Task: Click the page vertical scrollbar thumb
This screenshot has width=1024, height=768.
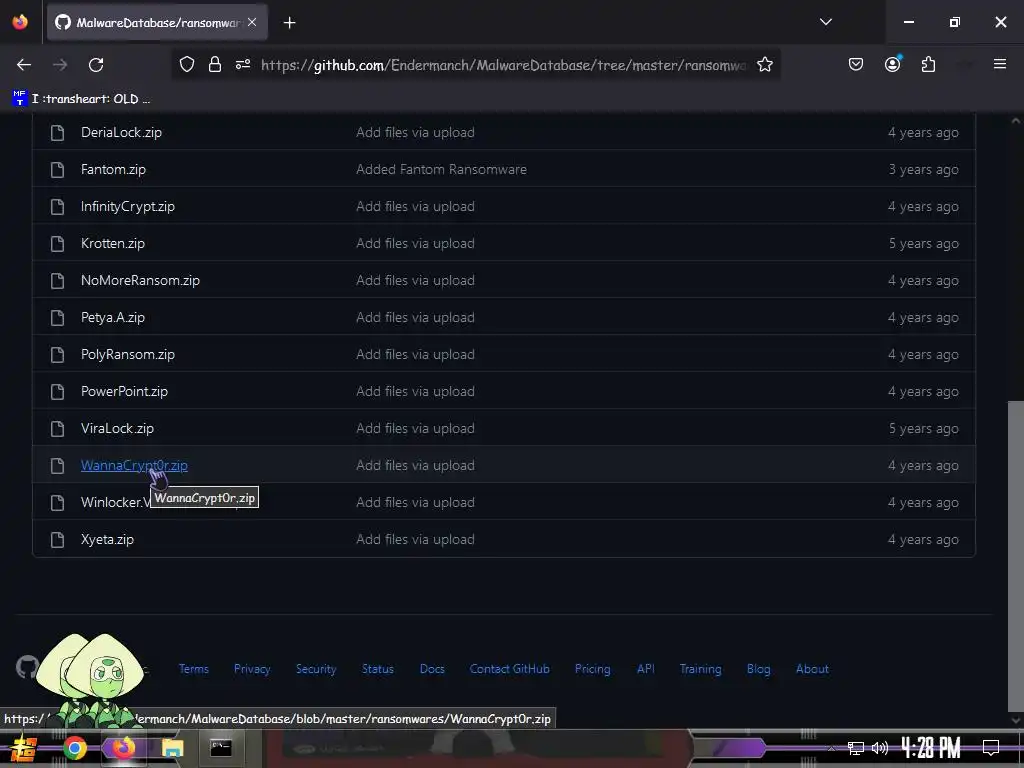Action: point(1016,556)
